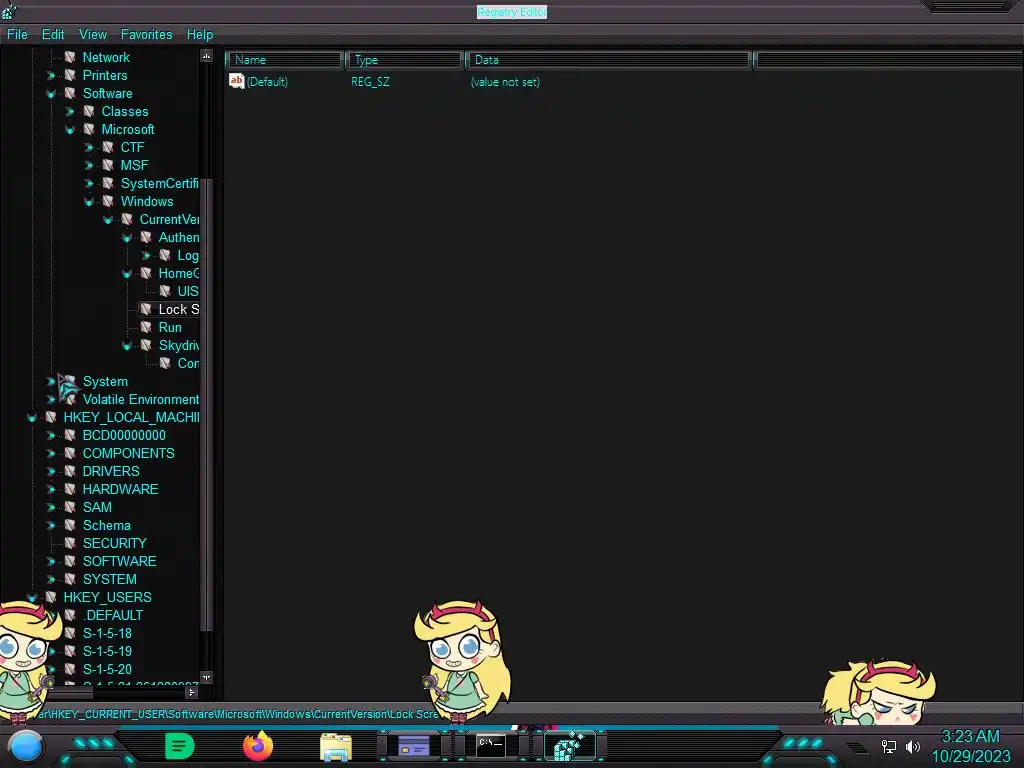Collapse the Software key in the tree
Viewport: 1024px width, 768px height.
click(x=51, y=94)
